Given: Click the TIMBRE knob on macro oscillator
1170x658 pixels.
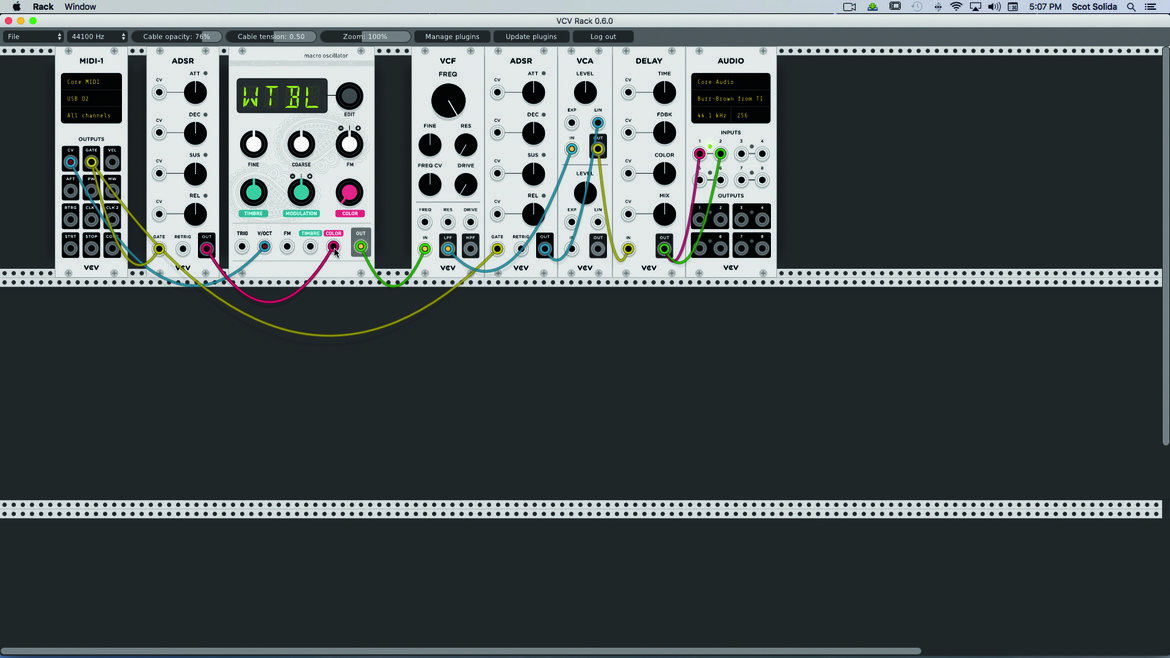Looking at the screenshot, I should click(254, 192).
